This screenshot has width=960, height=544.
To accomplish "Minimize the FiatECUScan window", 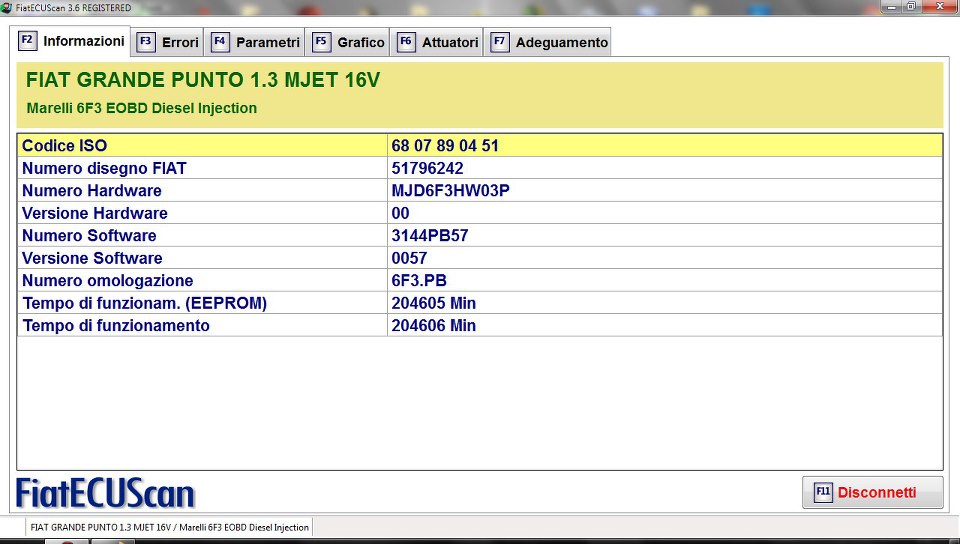I will tap(891, 7).
